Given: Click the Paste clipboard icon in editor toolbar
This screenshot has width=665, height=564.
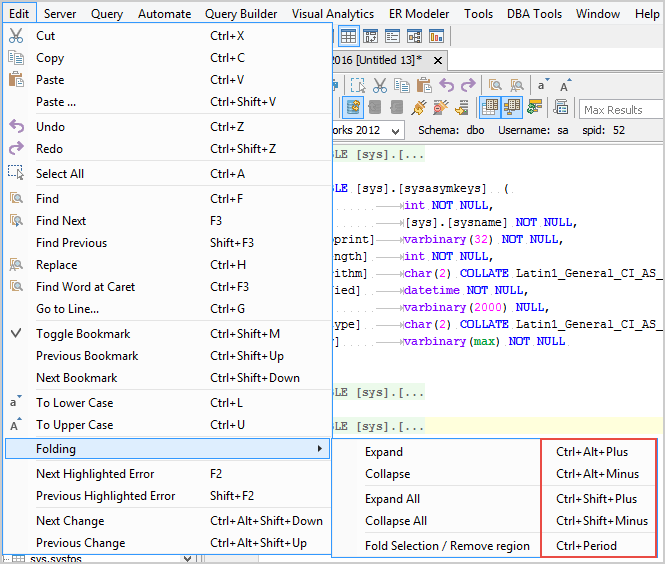Looking at the screenshot, I should point(423,85).
